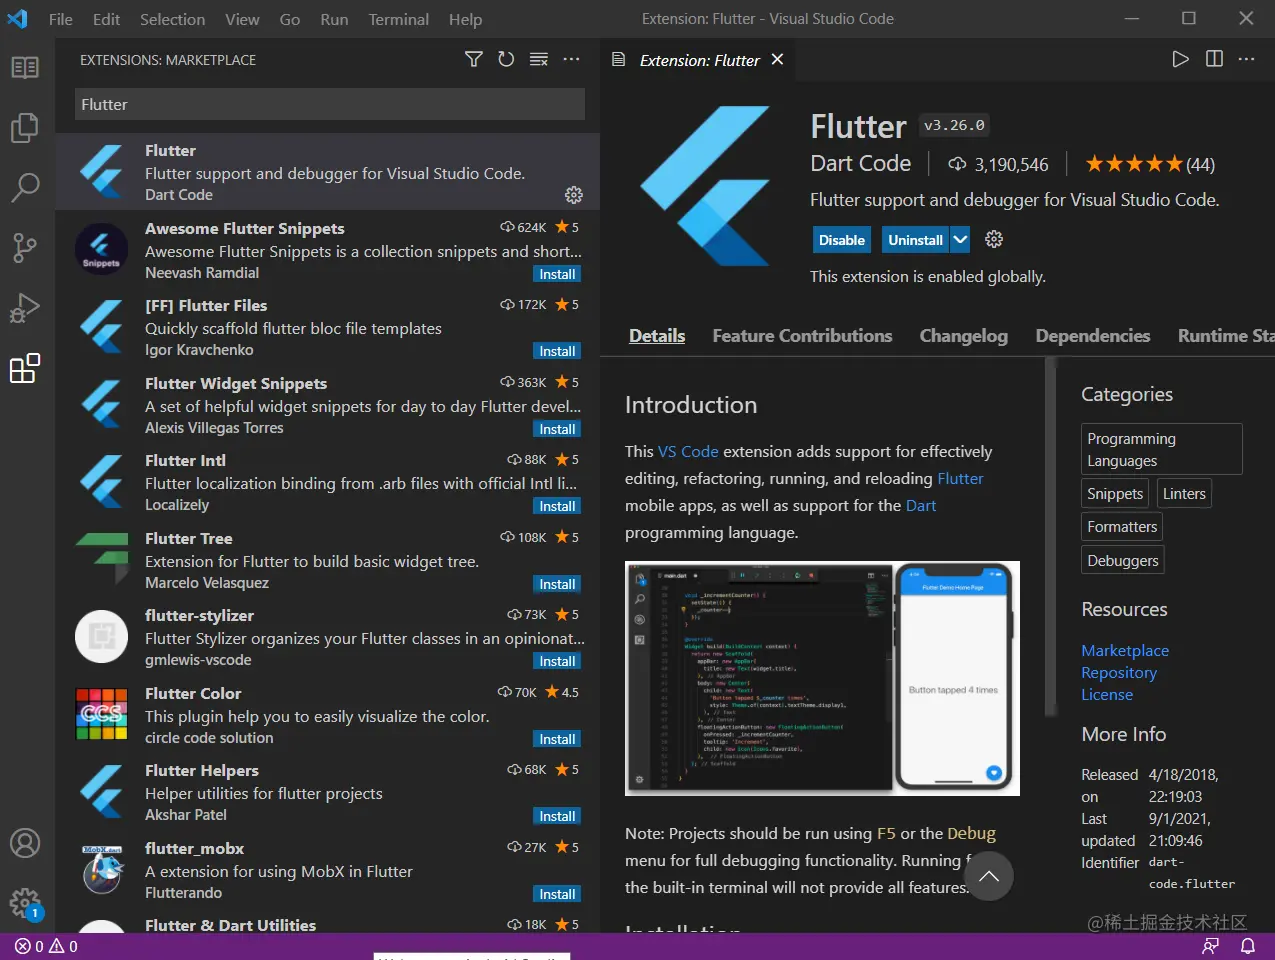The height and width of the screenshot is (960, 1275).
Task: Expand the Uninstall dropdown arrow
Action: tap(960, 240)
